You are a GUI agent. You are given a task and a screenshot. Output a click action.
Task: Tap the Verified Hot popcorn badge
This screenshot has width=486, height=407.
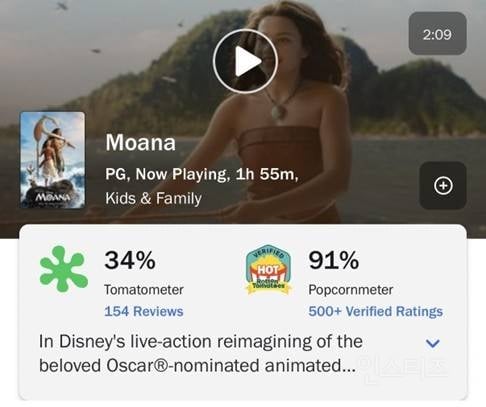pos(269,269)
